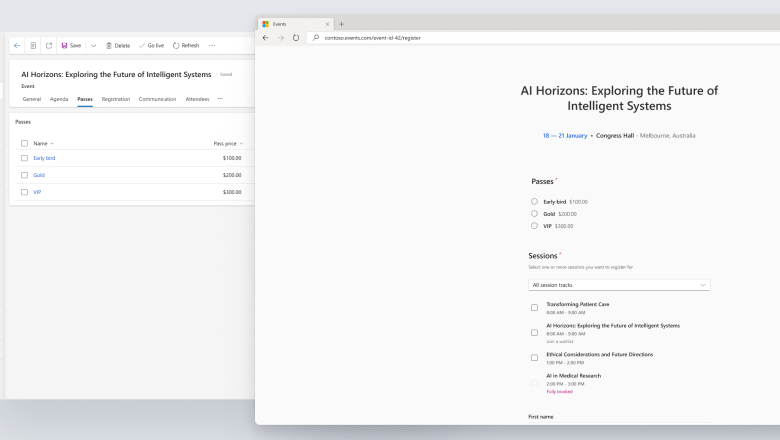Click the Fully booked label
The width and height of the screenshot is (780, 440).
coord(559,392)
